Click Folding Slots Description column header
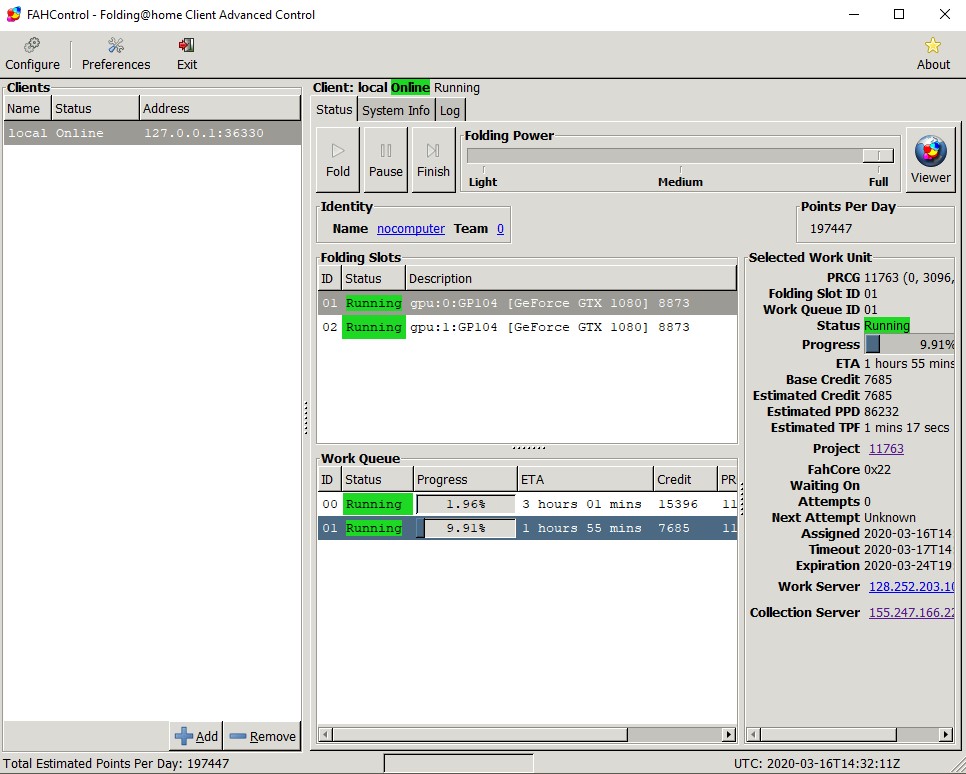966x774 pixels. tap(571, 279)
